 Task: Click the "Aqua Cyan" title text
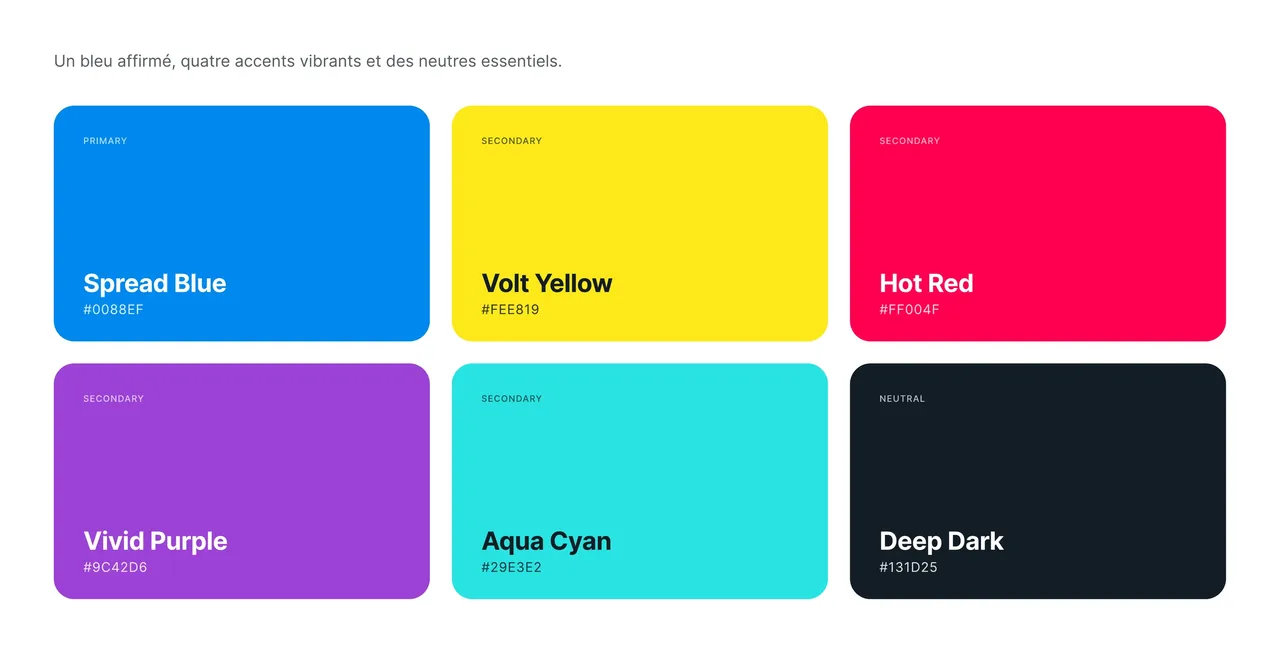[x=547, y=542]
